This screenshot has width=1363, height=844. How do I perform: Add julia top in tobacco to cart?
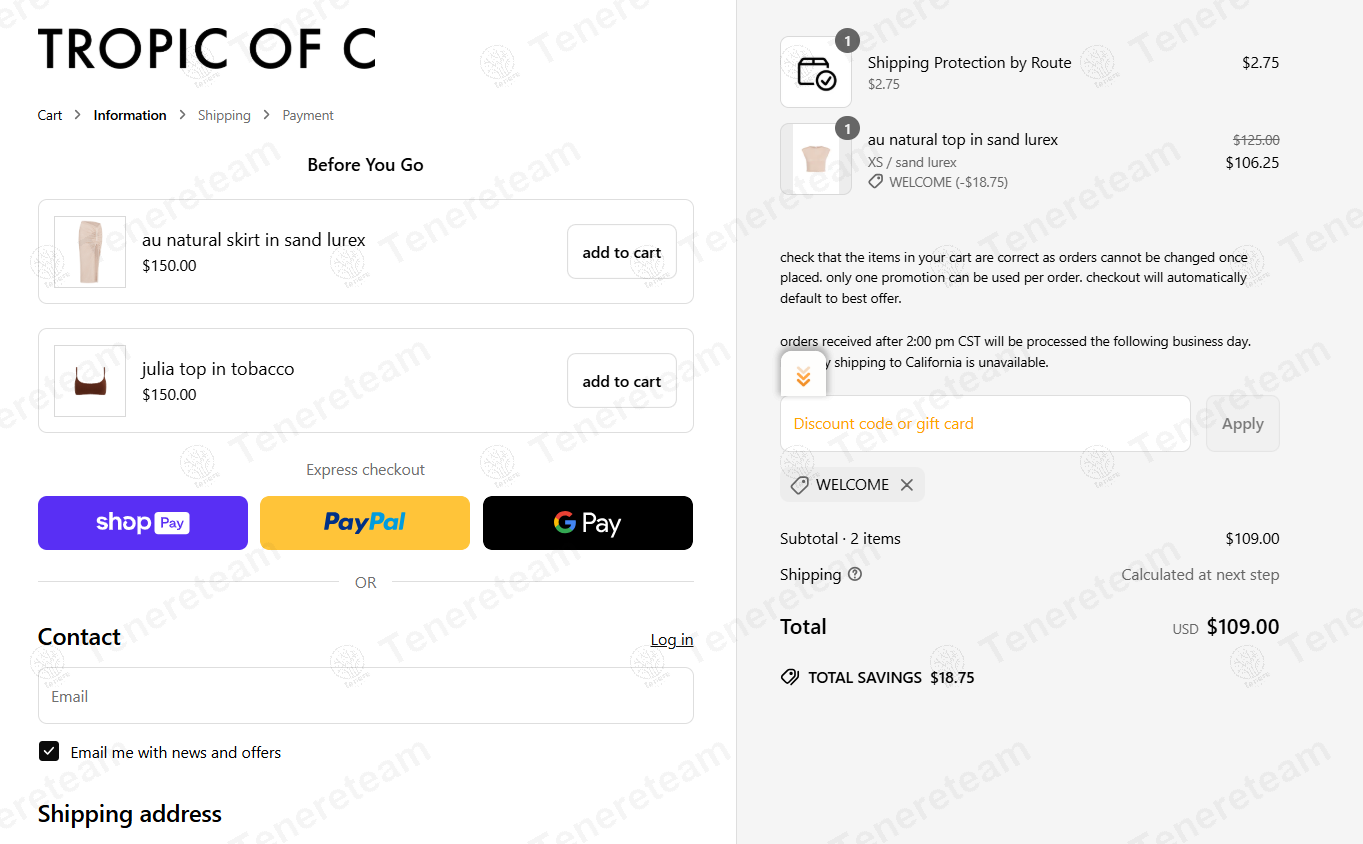(621, 381)
